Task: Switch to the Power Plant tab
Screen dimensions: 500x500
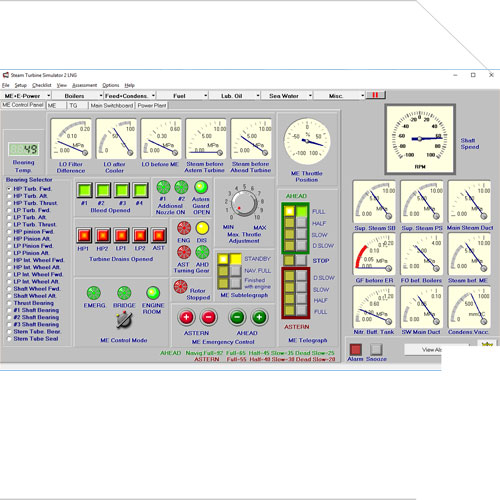Action: pyautogui.click(x=152, y=106)
